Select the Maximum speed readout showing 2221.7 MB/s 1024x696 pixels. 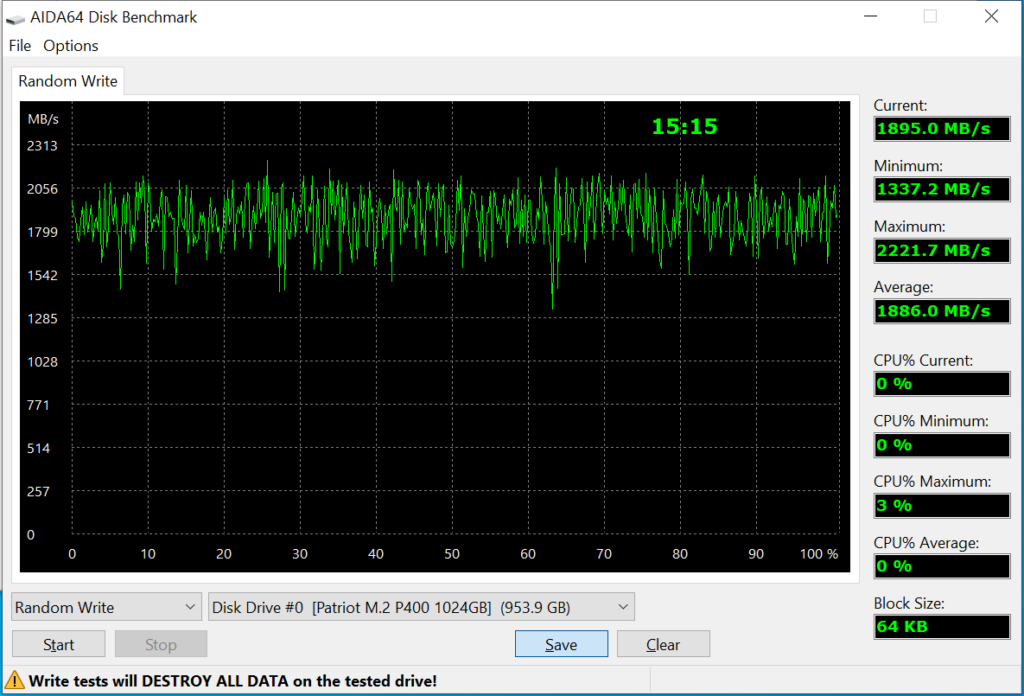(941, 250)
